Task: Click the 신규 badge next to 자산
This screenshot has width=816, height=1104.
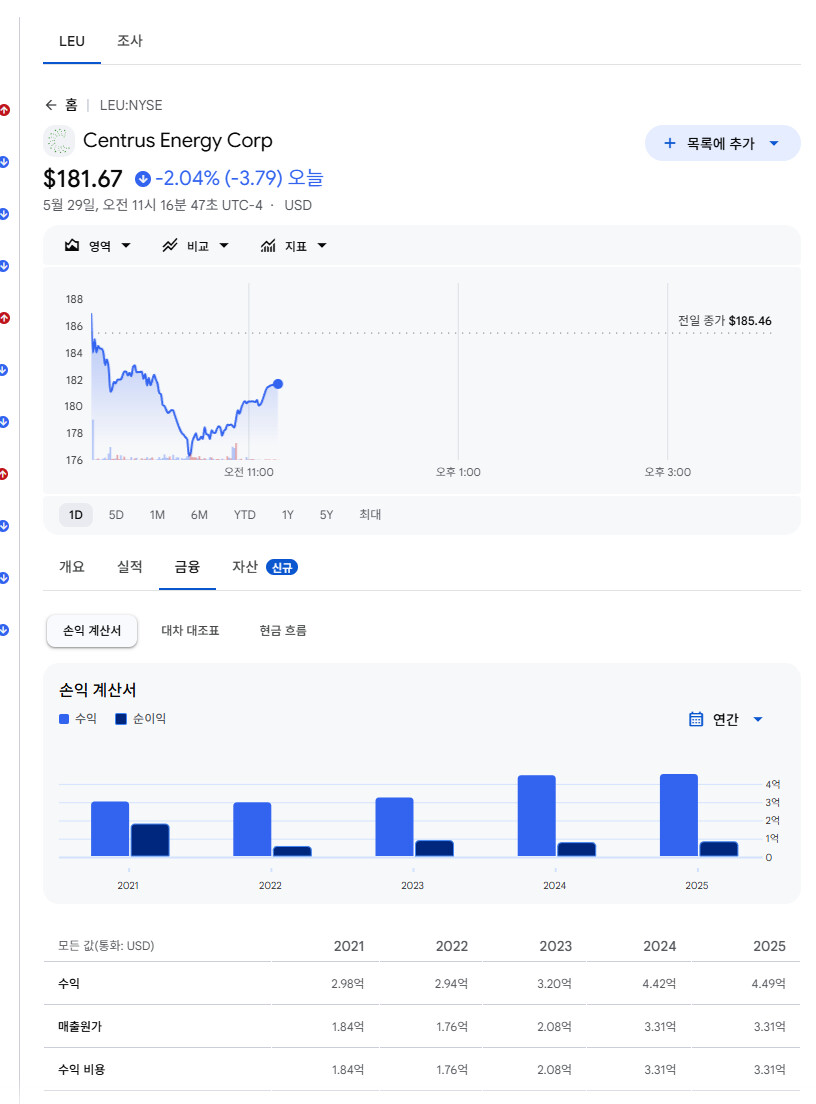Action: 282,567
